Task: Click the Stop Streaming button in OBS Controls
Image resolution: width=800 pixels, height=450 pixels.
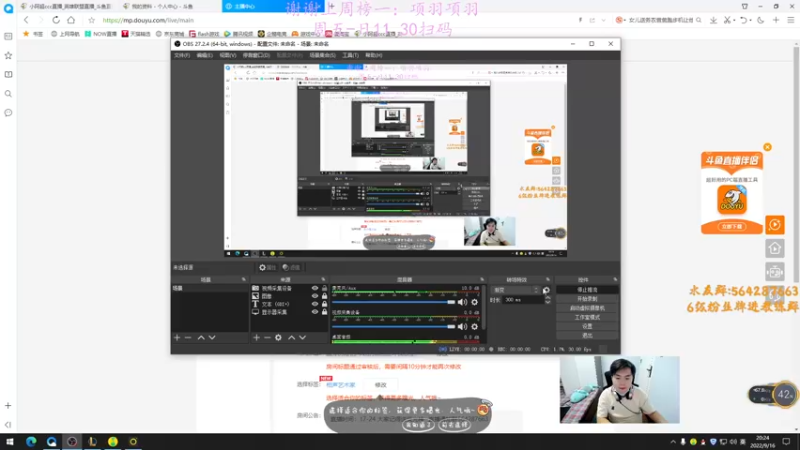Action: point(587,290)
